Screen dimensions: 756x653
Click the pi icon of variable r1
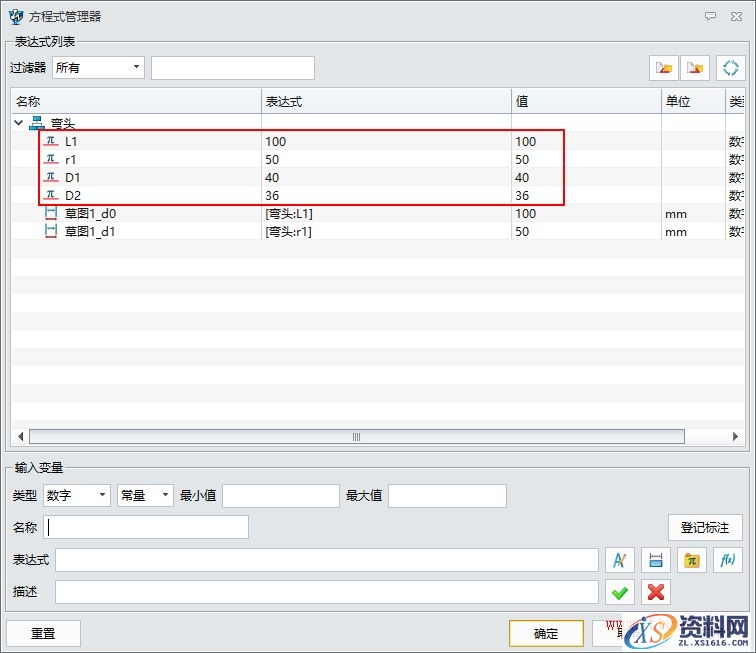click(x=51, y=159)
